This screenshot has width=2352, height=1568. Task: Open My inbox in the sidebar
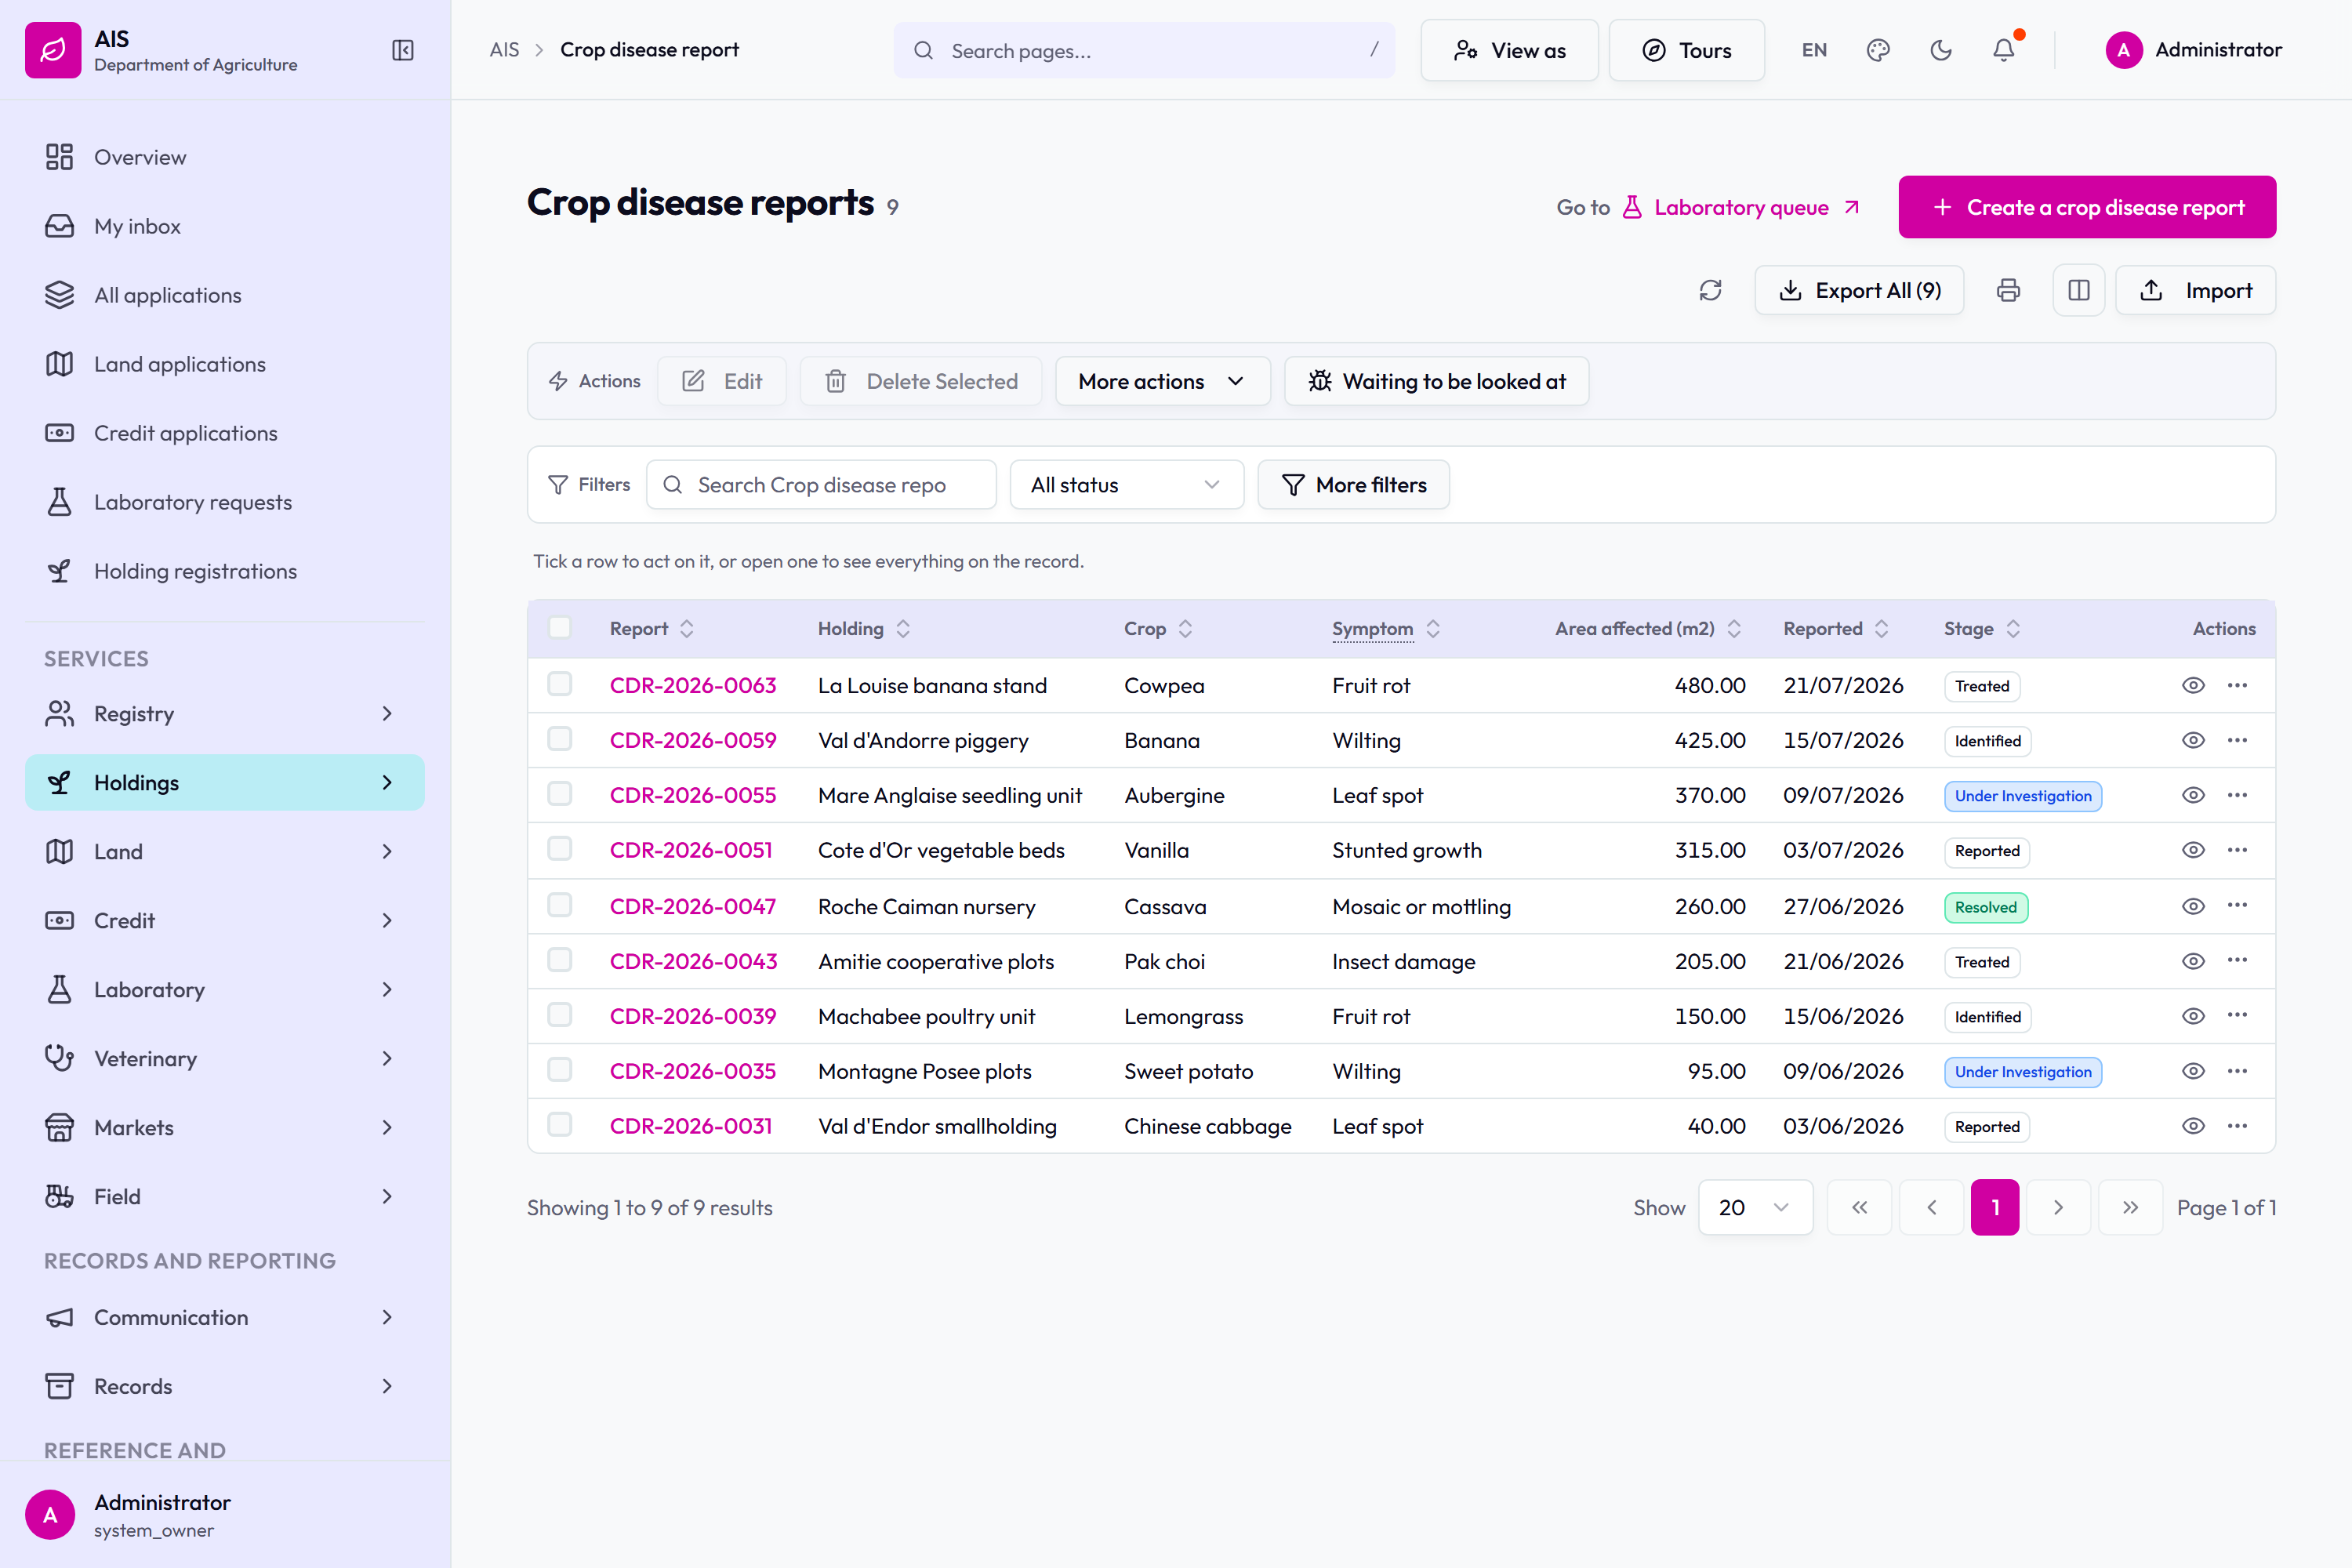[225, 226]
